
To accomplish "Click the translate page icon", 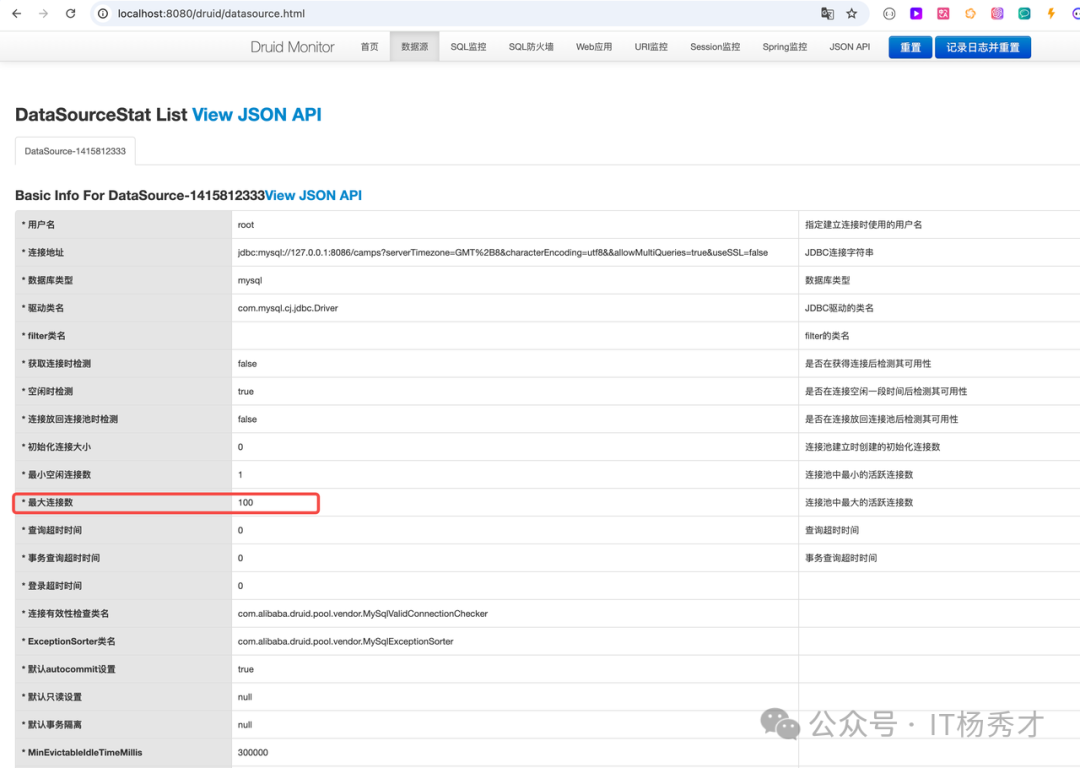I will (x=827, y=14).
